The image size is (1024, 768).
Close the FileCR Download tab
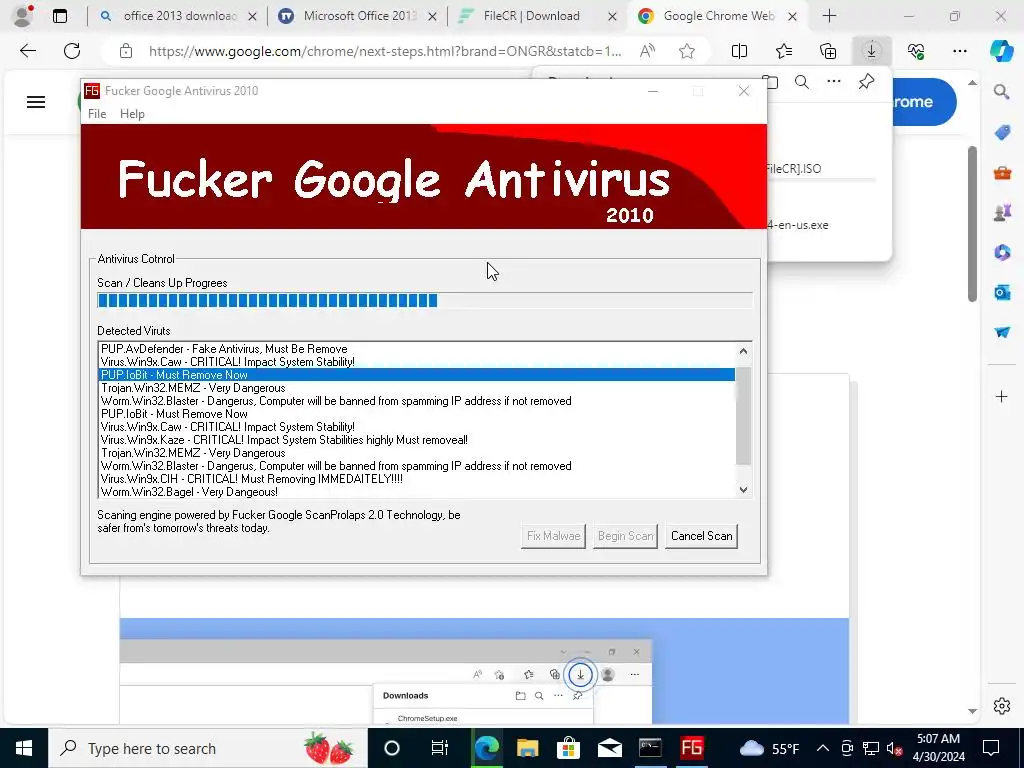(x=612, y=17)
